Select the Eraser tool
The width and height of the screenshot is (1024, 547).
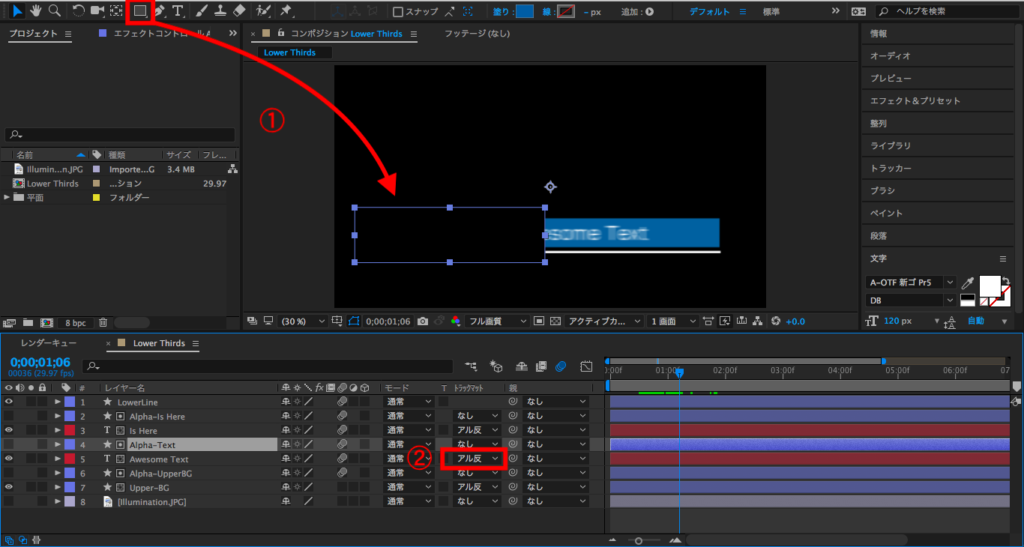(238, 11)
